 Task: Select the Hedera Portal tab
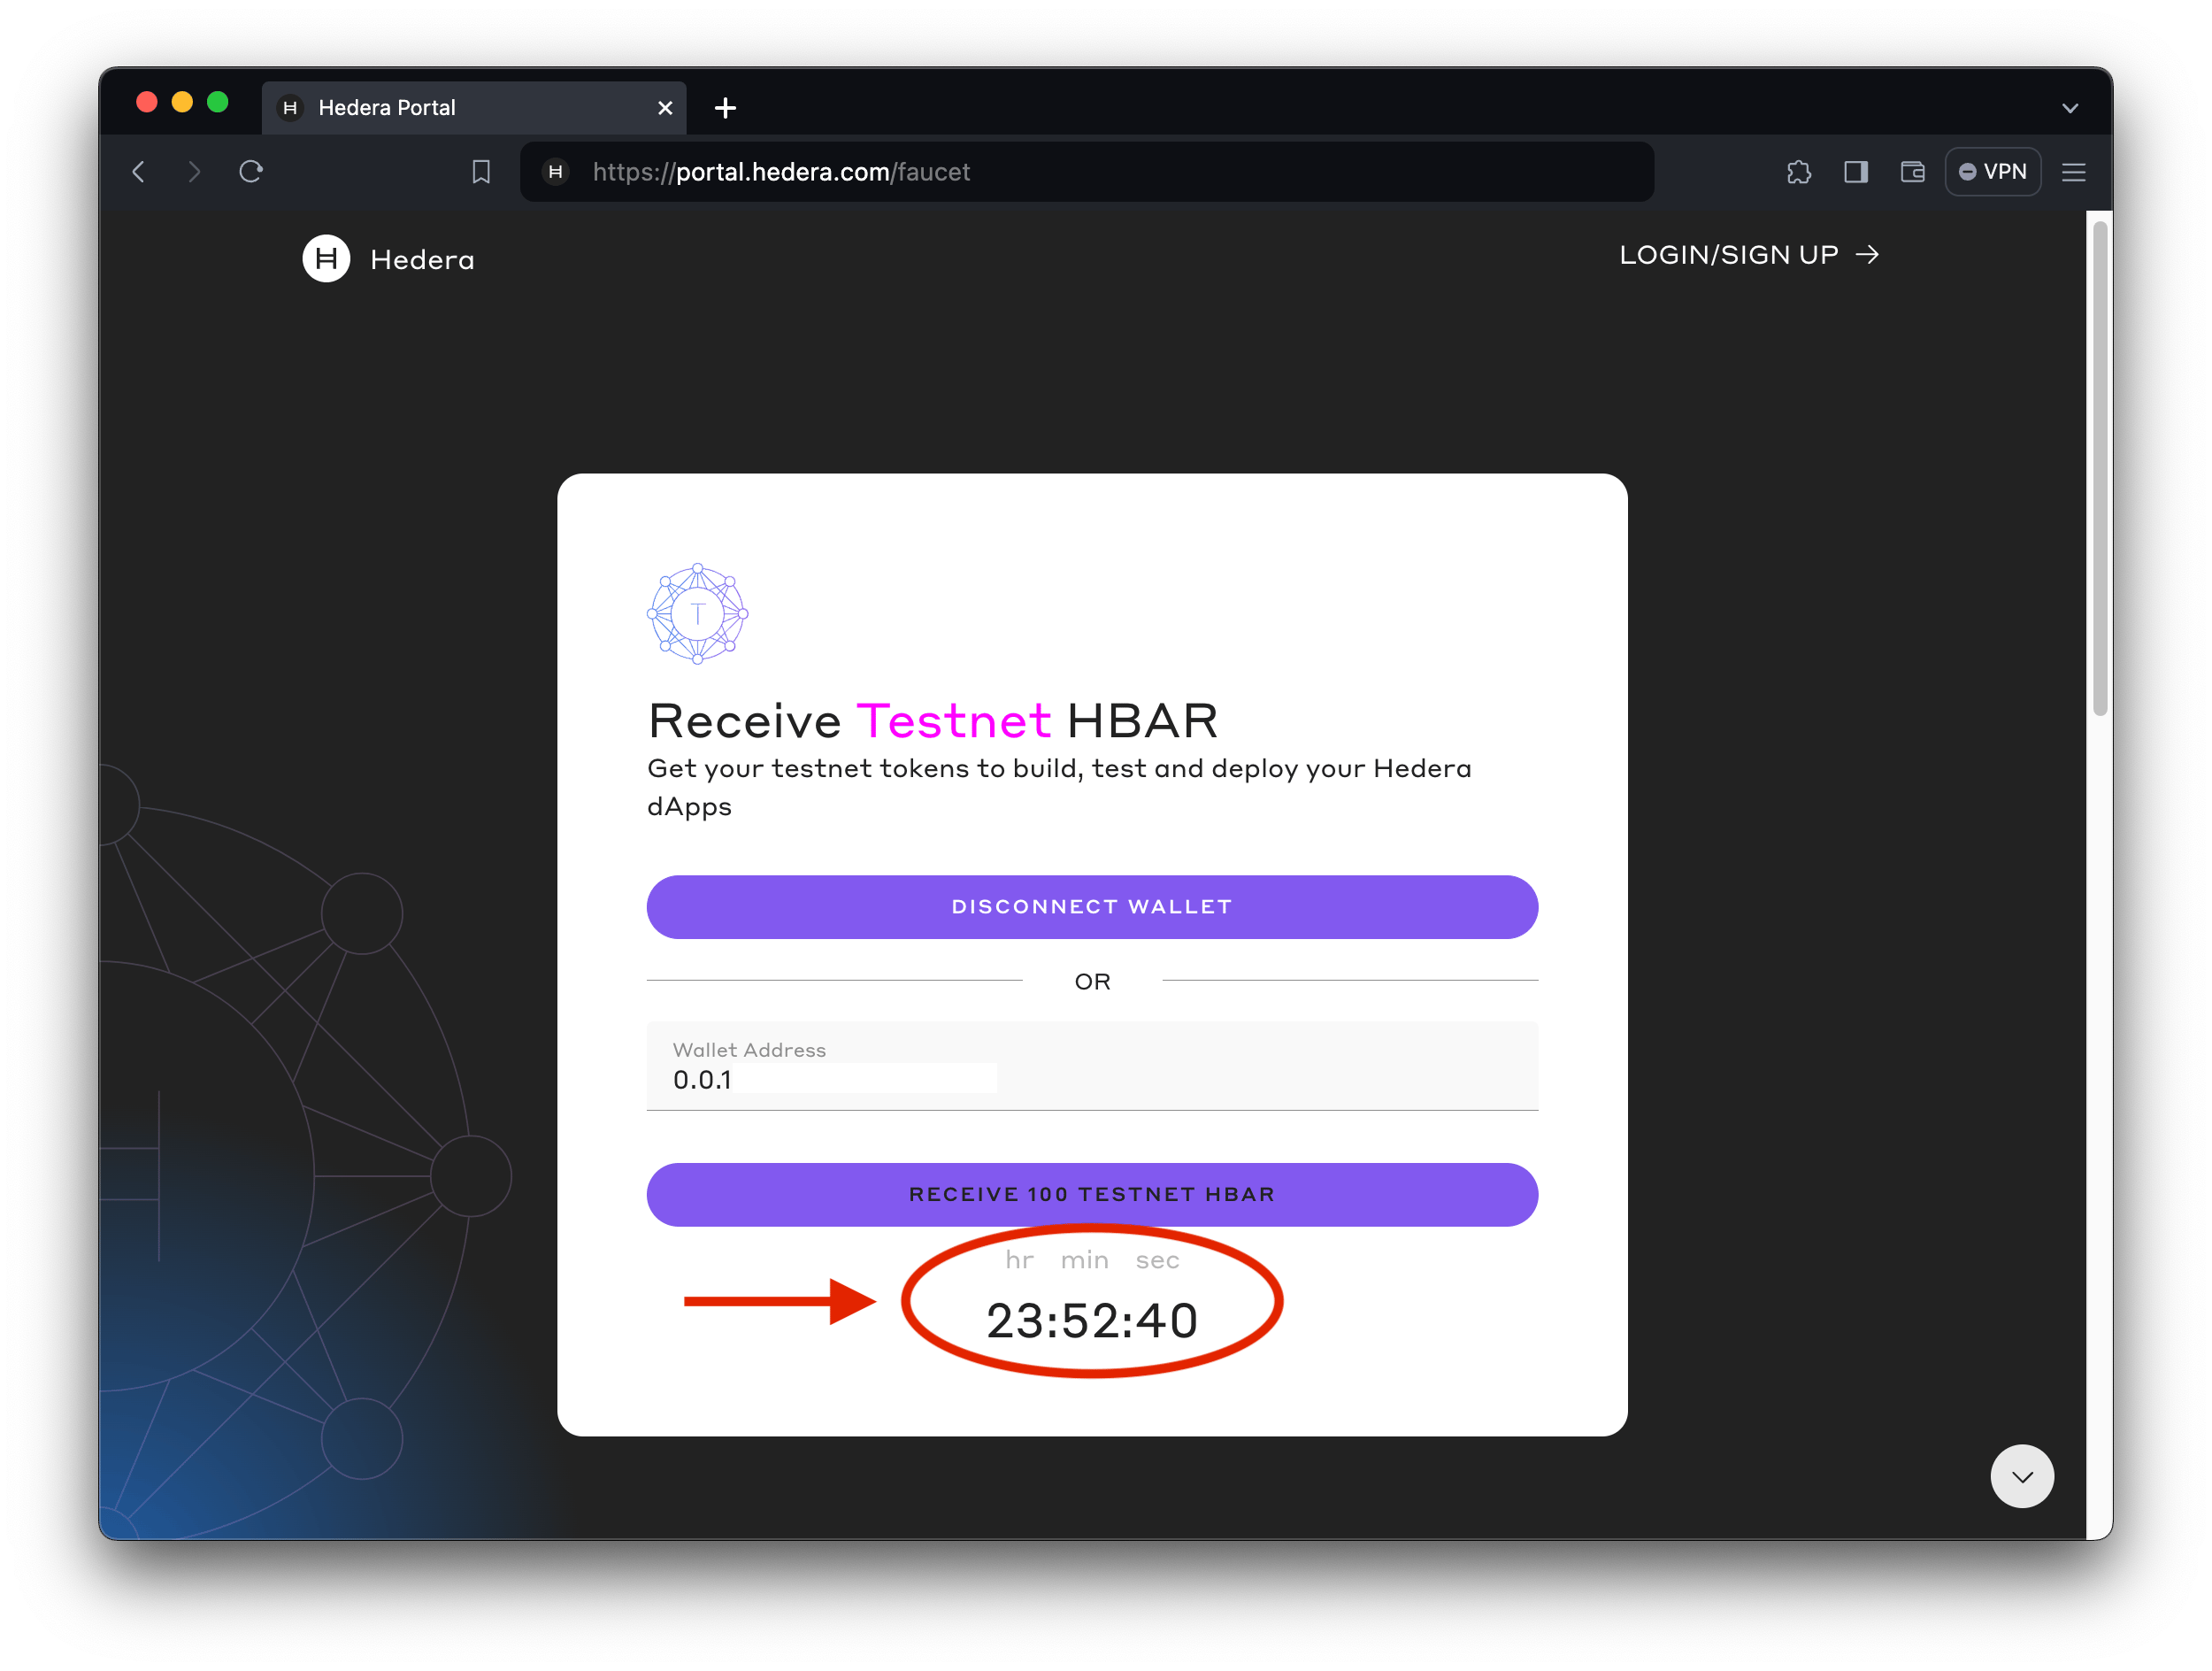pyautogui.click(x=474, y=108)
